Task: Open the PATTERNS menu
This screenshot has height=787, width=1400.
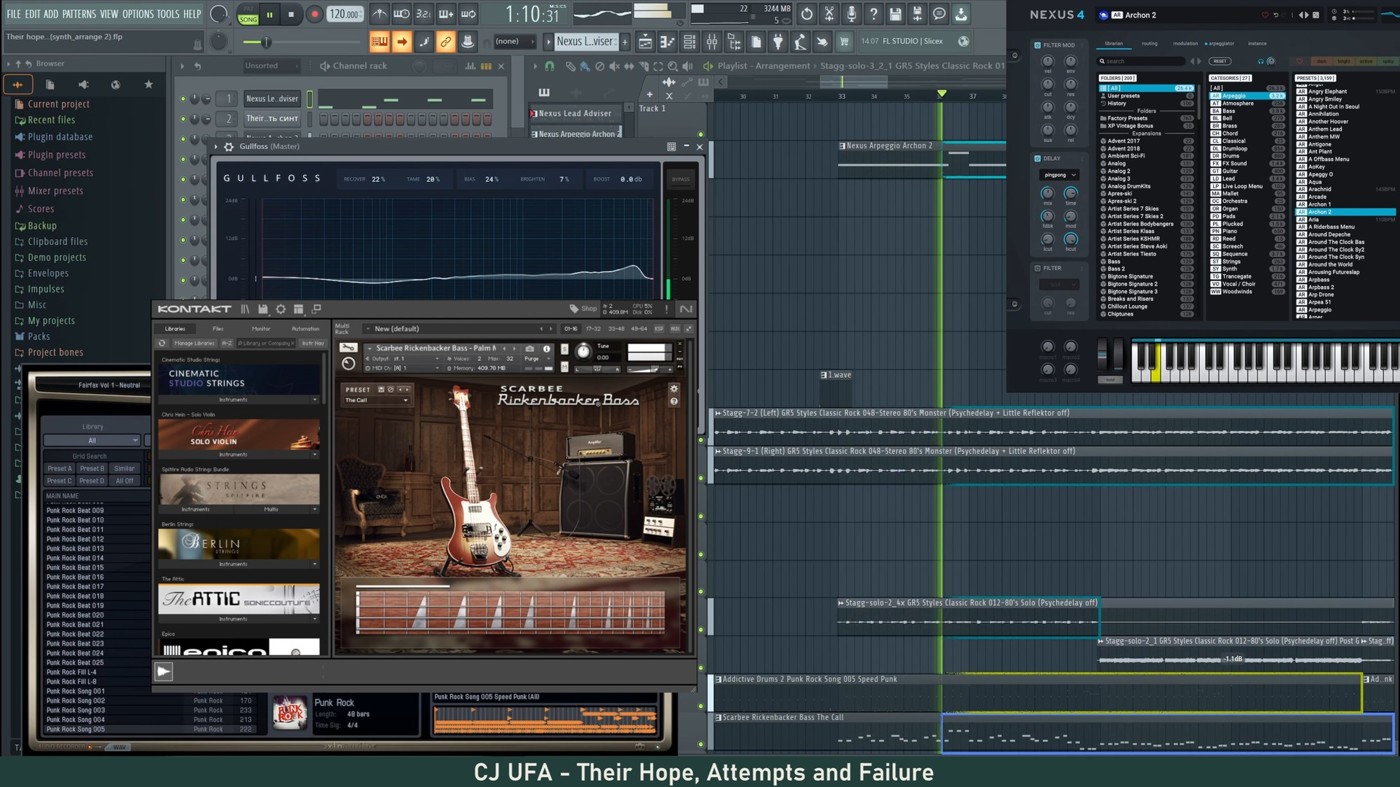Action: click(79, 15)
